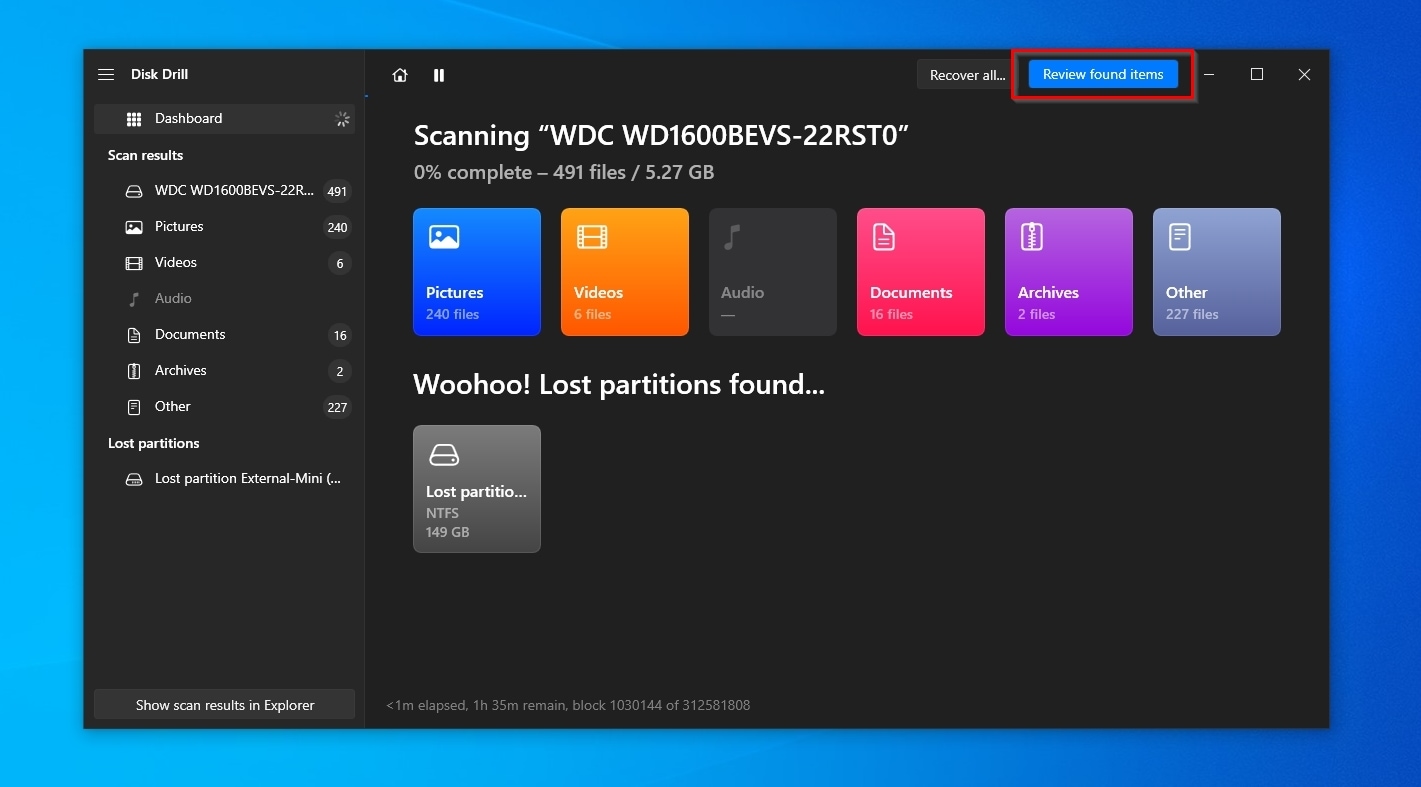Open Show scan results in Explorer
Screen dimensions: 1421x787
[x=224, y=704]
